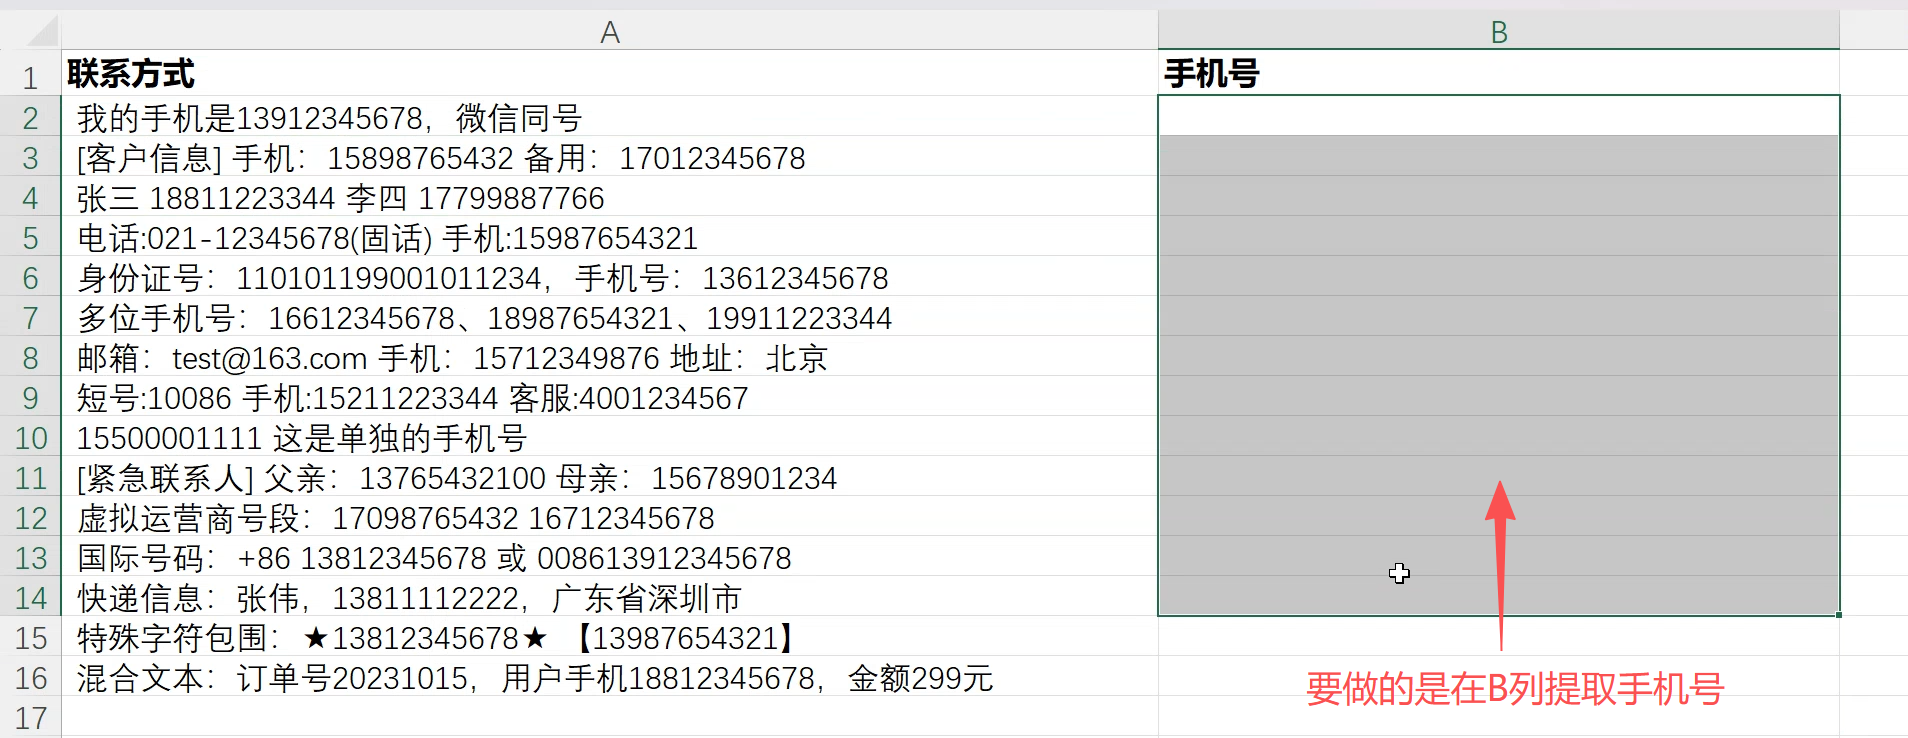Click the Select All corner triangle

tap(42, 32)
